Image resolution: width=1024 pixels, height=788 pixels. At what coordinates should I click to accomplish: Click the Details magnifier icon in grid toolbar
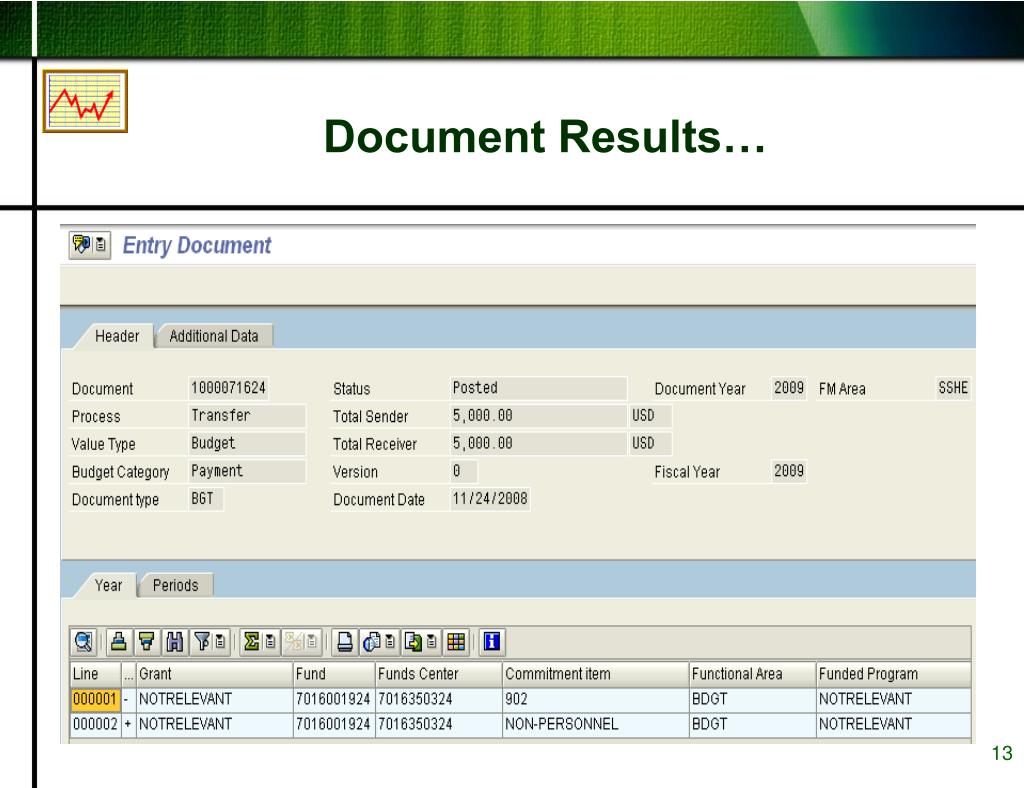coord(83,641)
